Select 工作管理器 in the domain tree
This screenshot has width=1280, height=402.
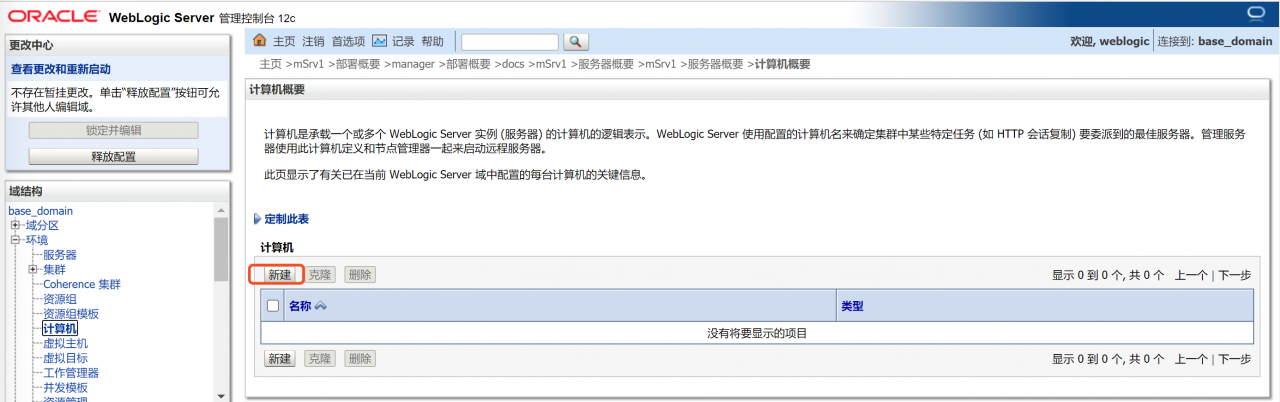(x=71, y=373)
